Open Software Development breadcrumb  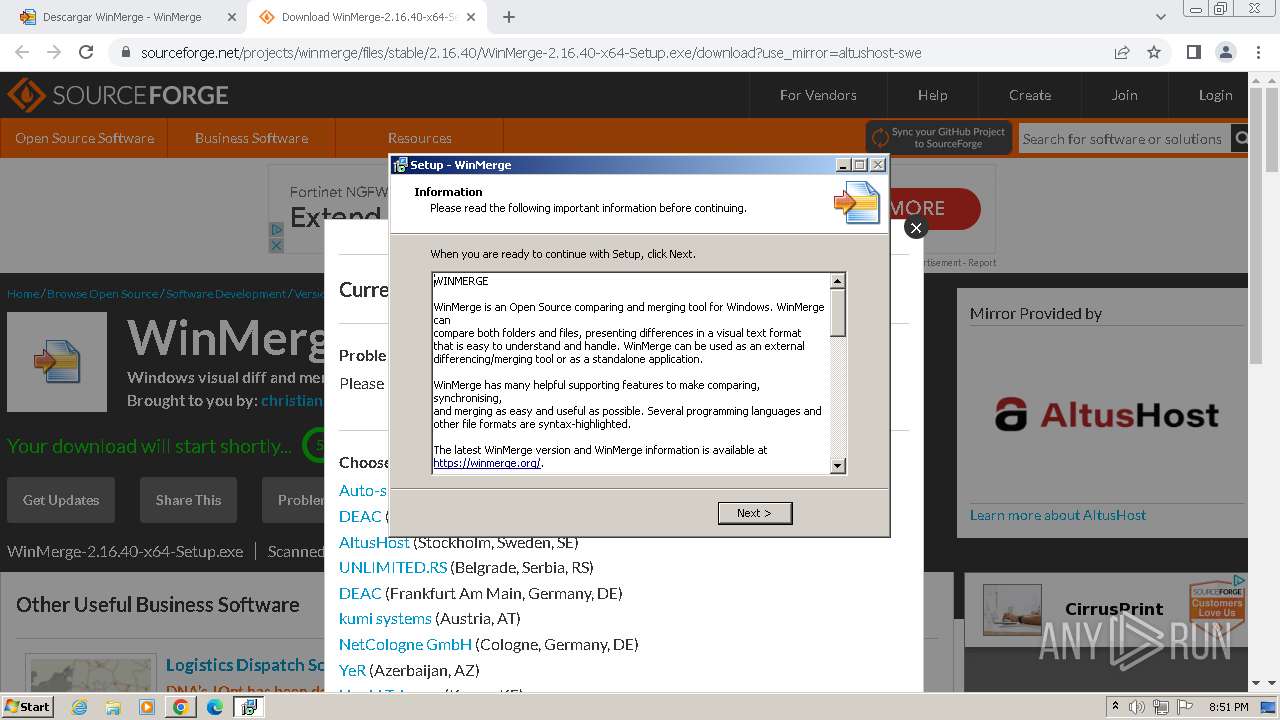[226, 294]
